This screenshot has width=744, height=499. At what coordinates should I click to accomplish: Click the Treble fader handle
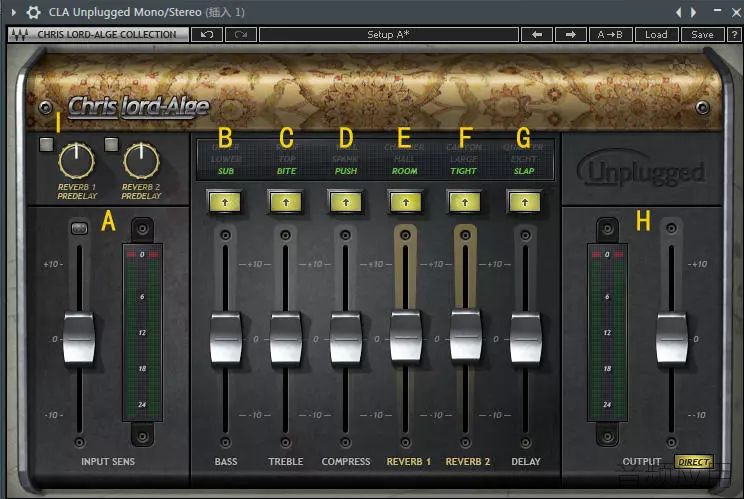point(286,338)
